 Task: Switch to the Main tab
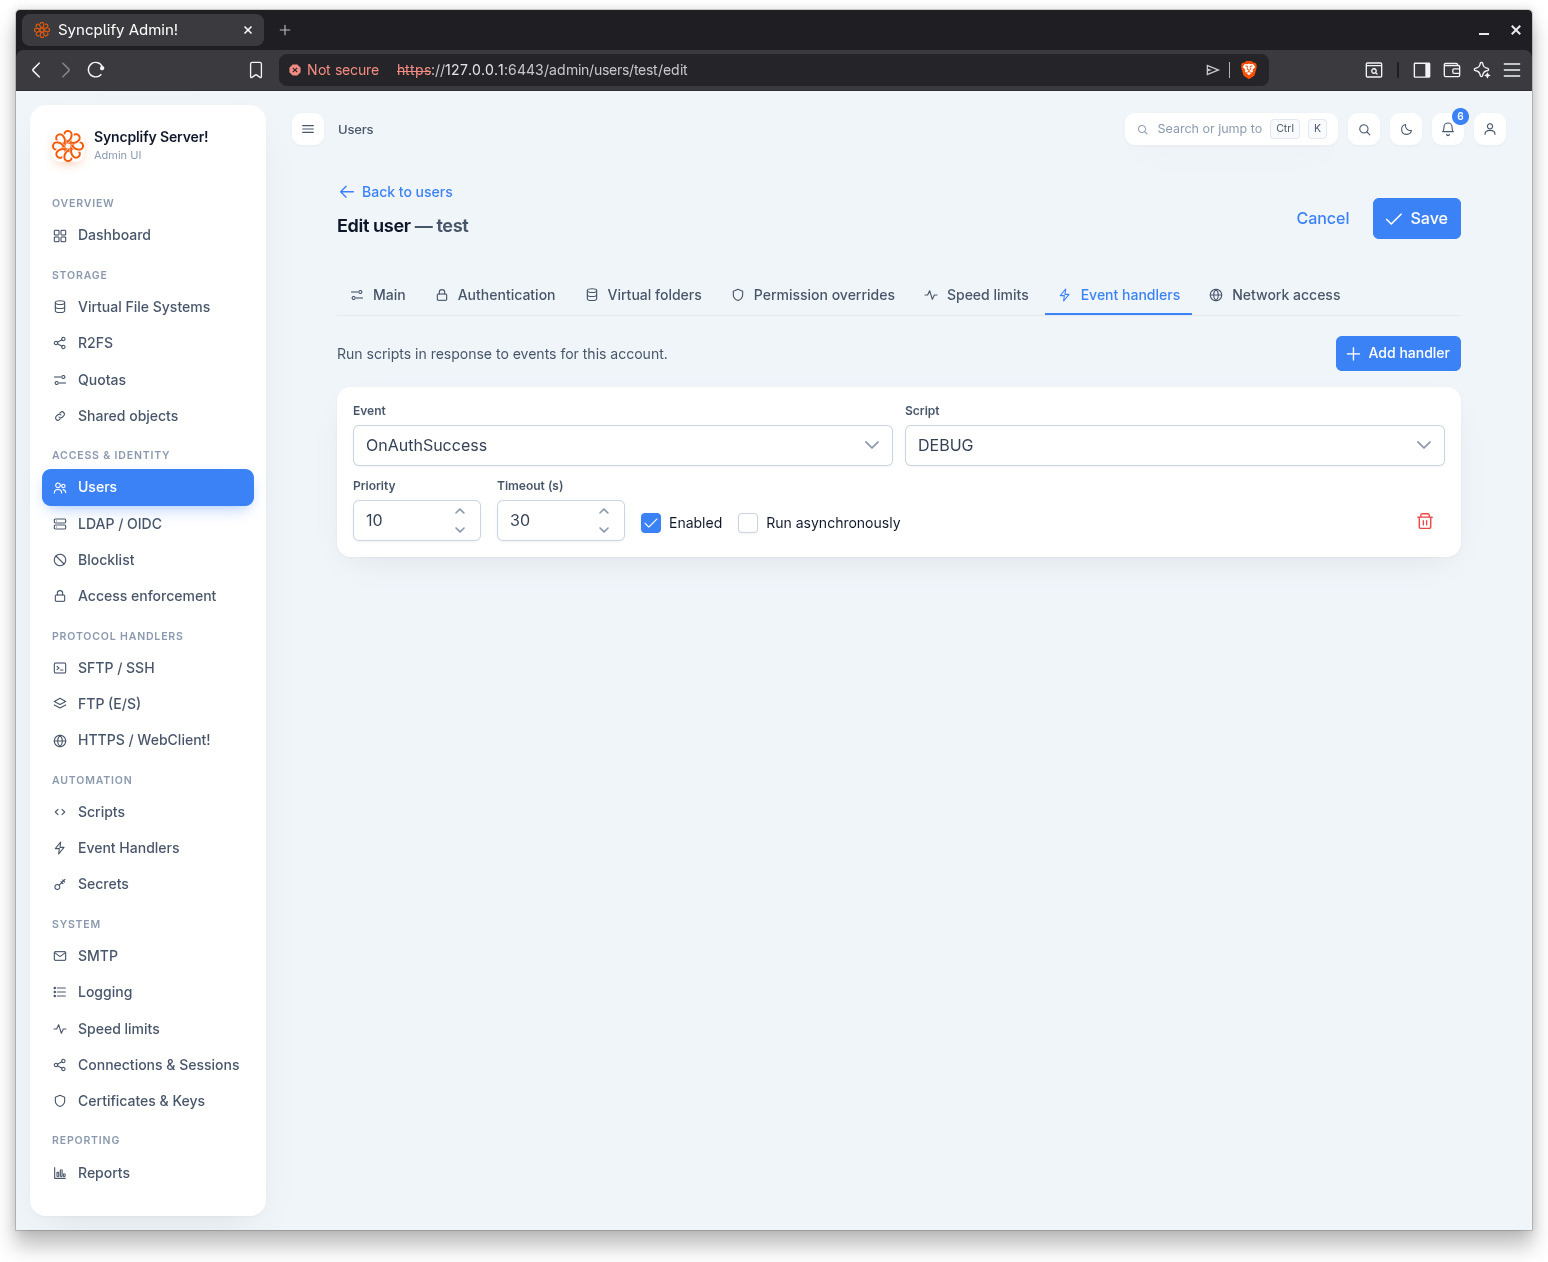[378, 295]
